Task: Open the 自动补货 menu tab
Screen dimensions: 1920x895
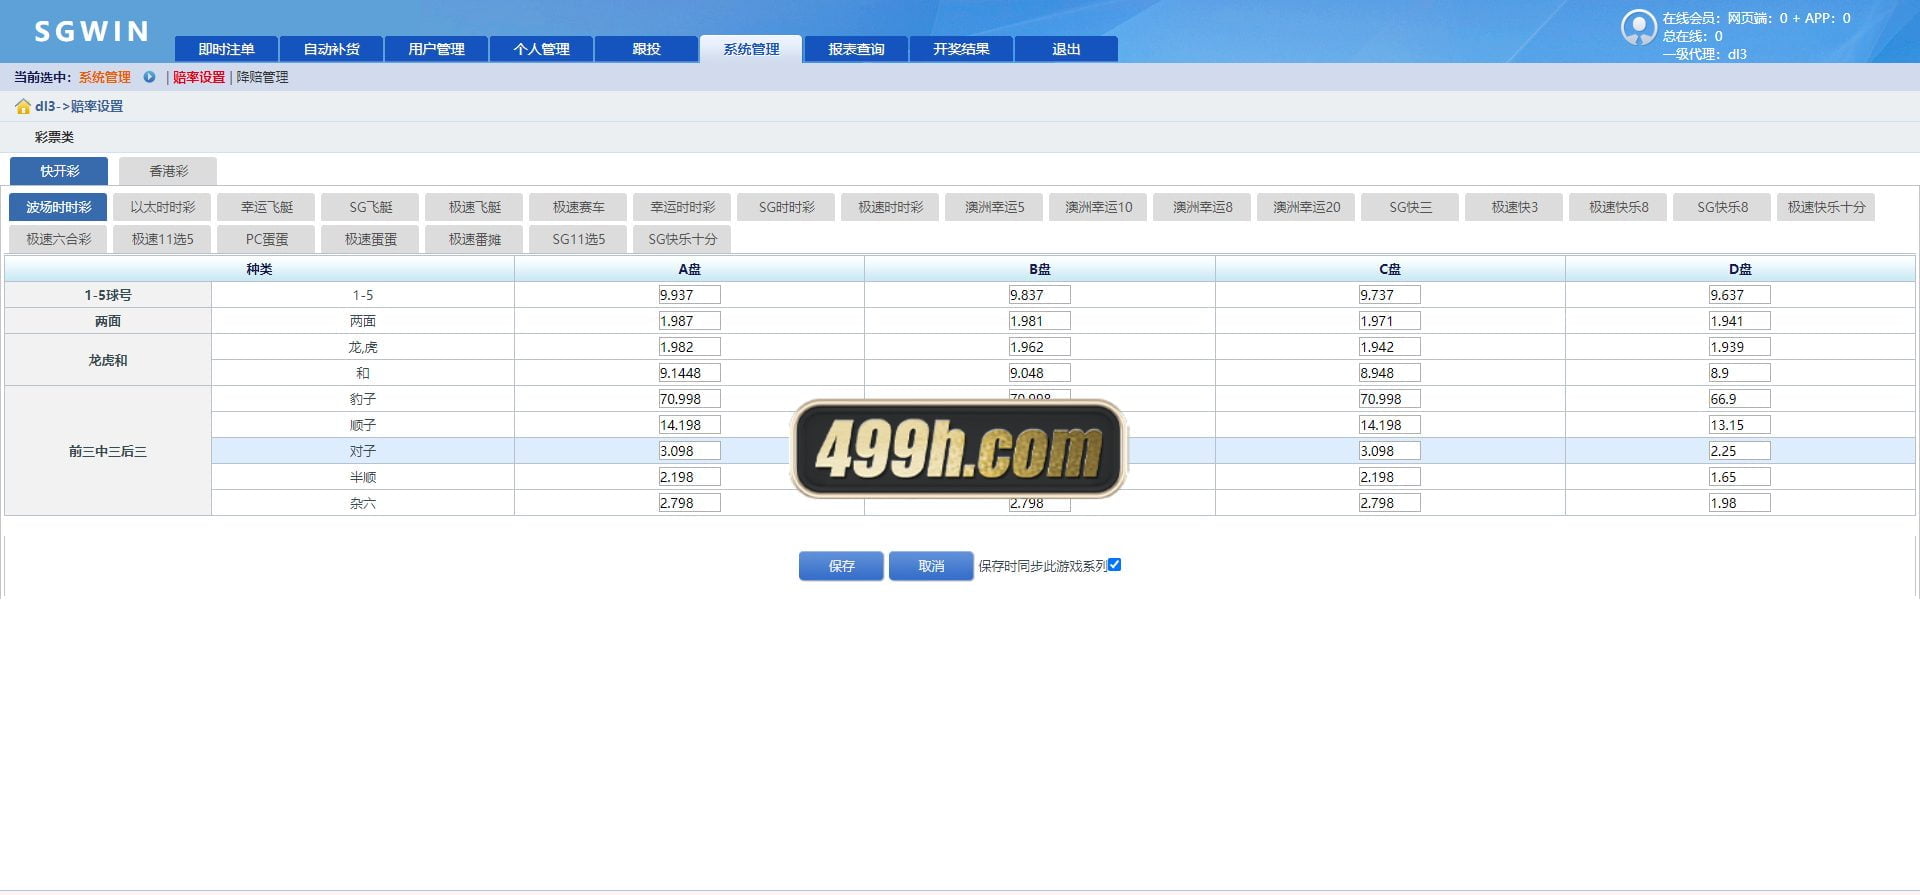Action: [331, 49]
